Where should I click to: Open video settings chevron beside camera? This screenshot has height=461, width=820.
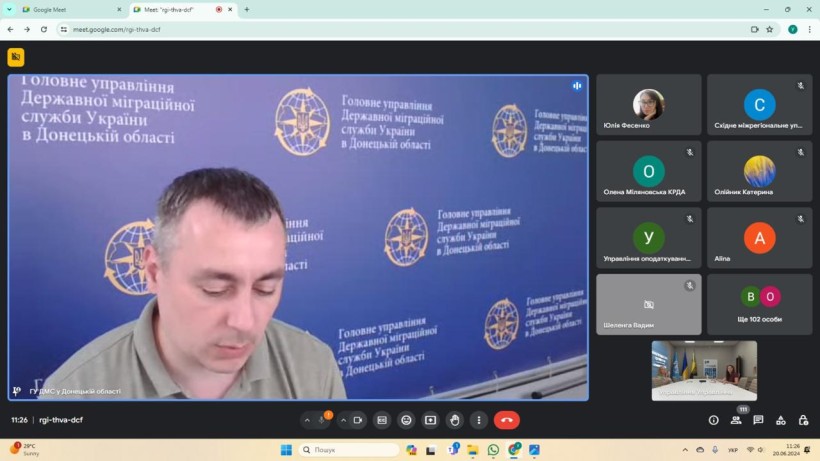pyautogui.click(x=344, y=420)
